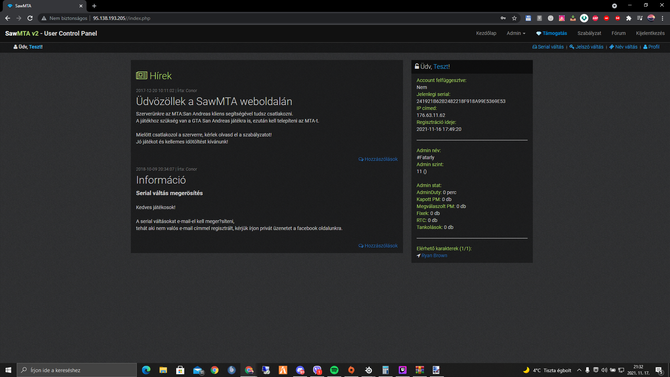
Task: Open Windows Start menu
Action: (x=8, y=370)
